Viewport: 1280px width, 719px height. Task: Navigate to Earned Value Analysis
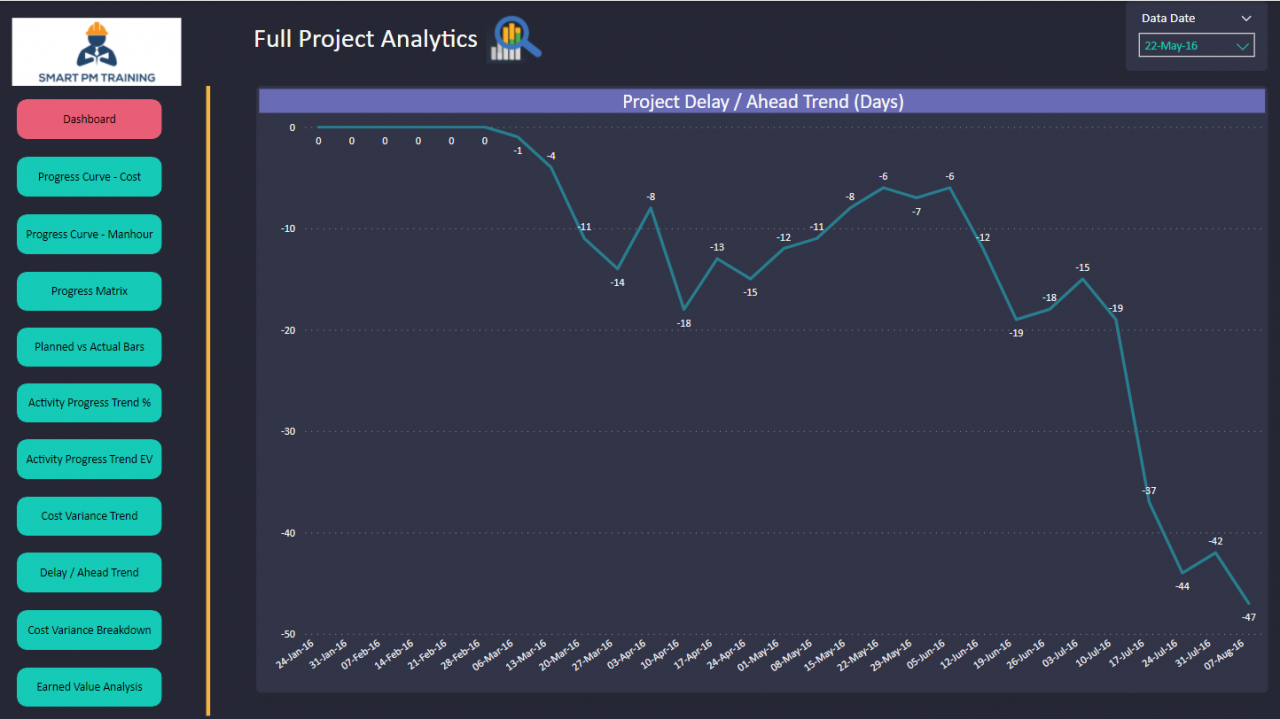(89, 687)
